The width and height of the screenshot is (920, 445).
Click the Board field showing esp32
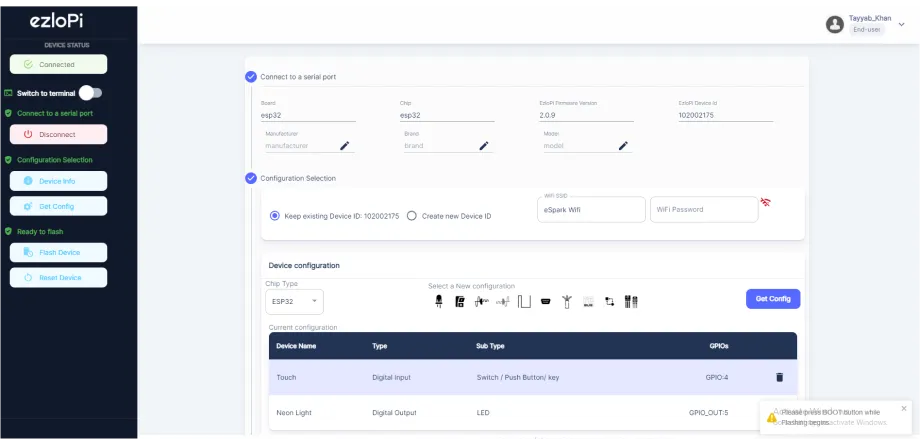click(308, 116)
